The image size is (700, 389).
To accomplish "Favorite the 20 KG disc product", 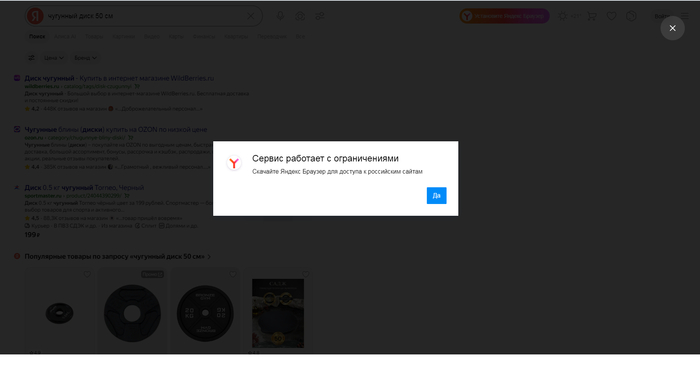I will tap(233, 274).
